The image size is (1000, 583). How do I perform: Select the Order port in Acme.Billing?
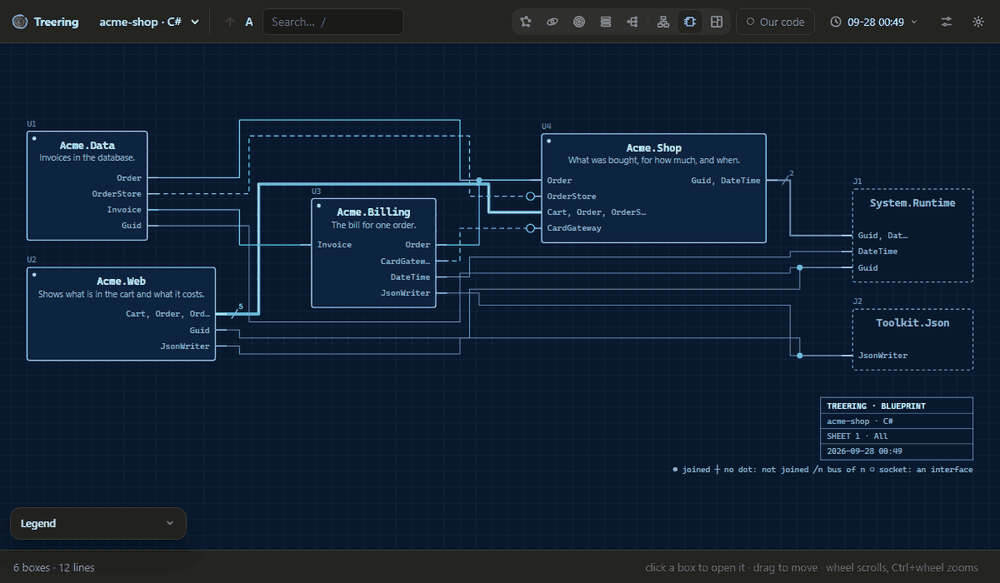point(418,245)
